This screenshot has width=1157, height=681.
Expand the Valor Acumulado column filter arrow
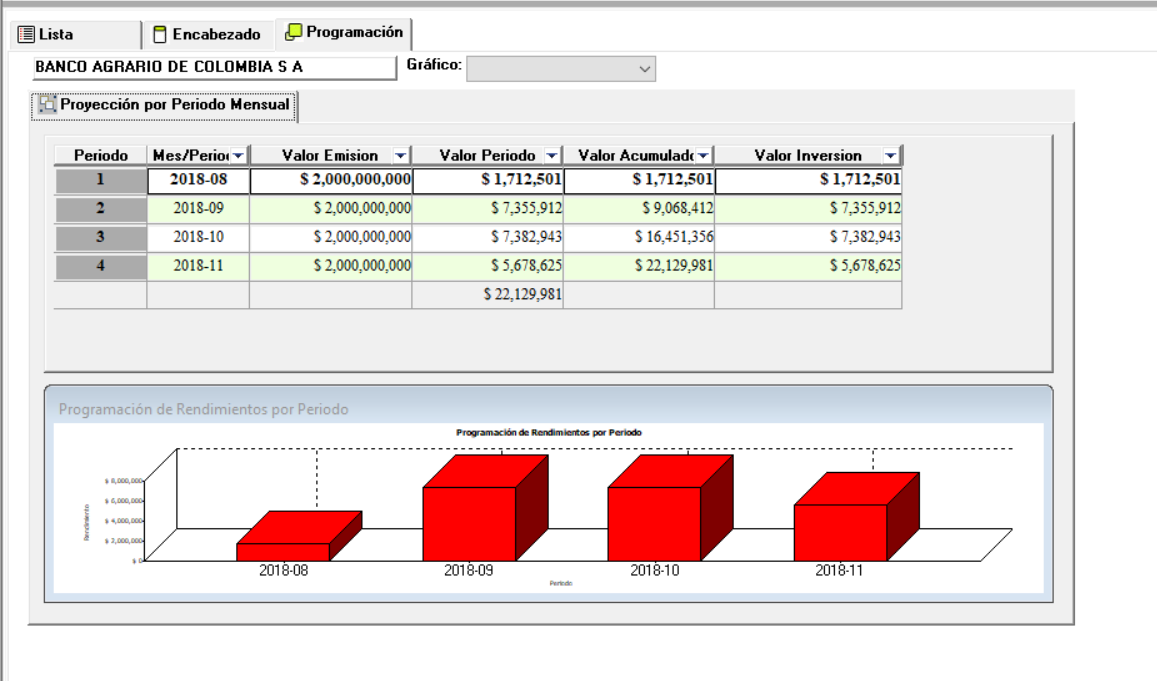703,156
